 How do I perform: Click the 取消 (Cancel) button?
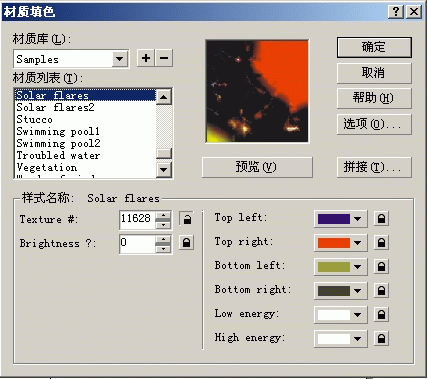click(374, 73)
